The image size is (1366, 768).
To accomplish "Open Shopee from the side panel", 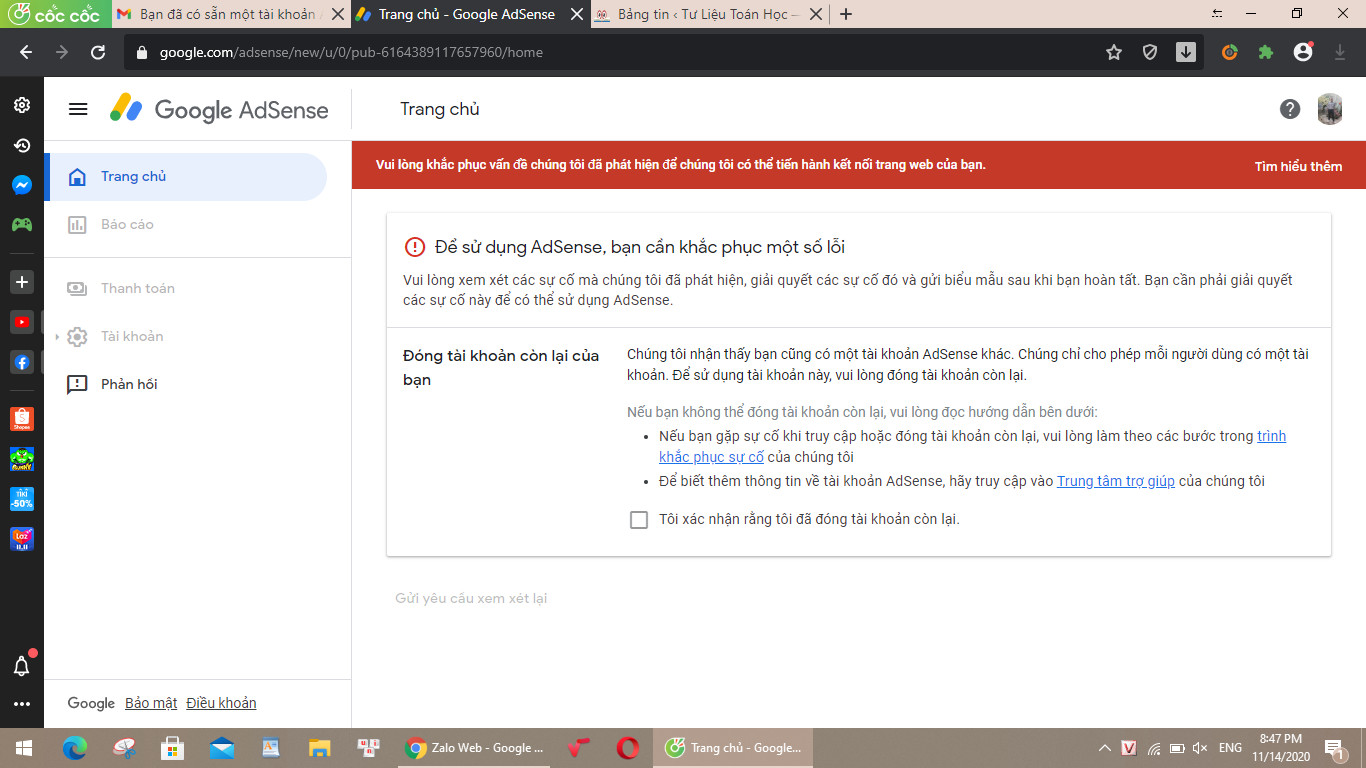I will coord(22,419).
